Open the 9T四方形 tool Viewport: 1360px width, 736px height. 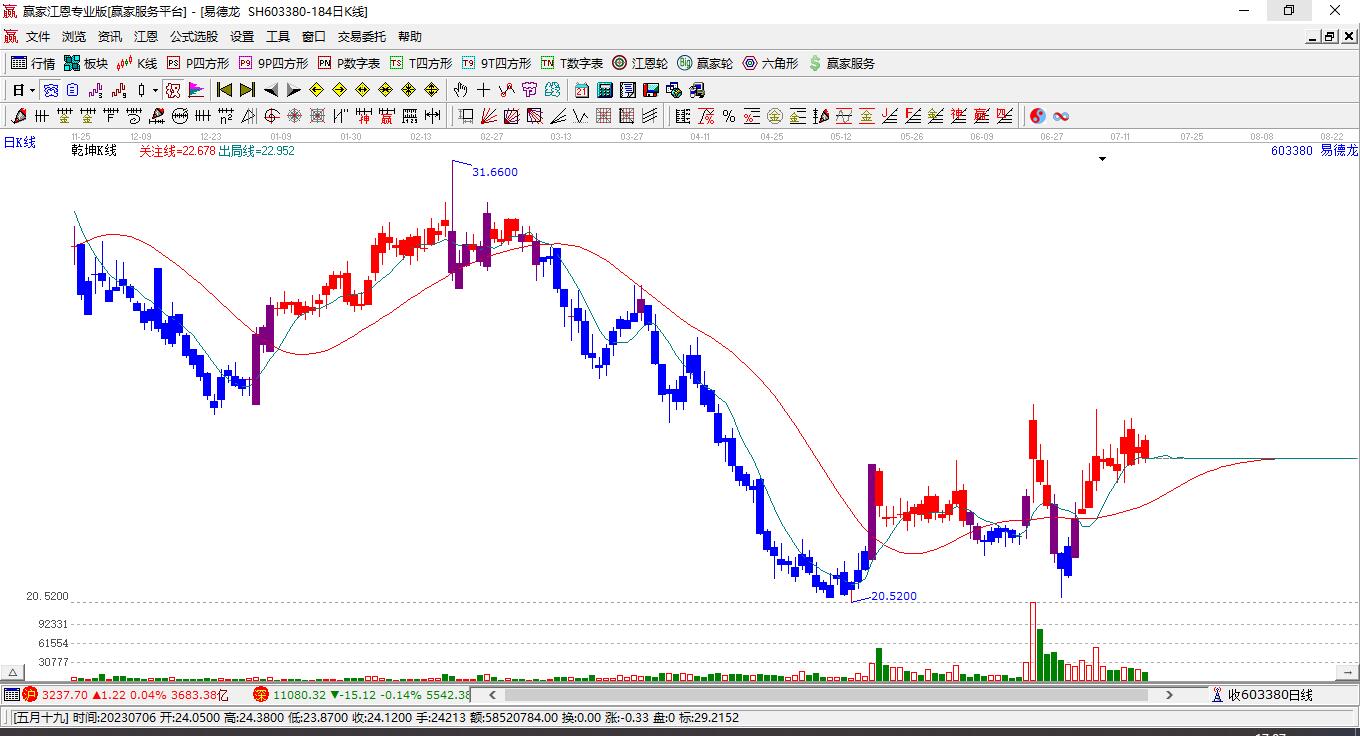[x=496, y=63]
